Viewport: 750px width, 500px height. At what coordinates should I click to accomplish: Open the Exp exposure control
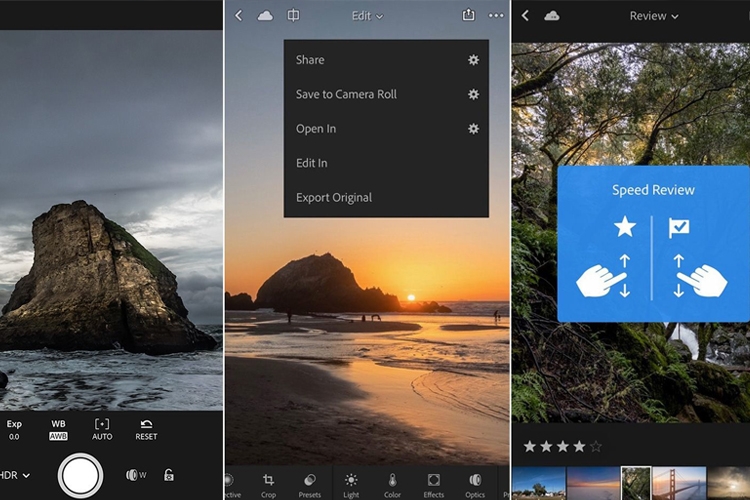[14, 430]
